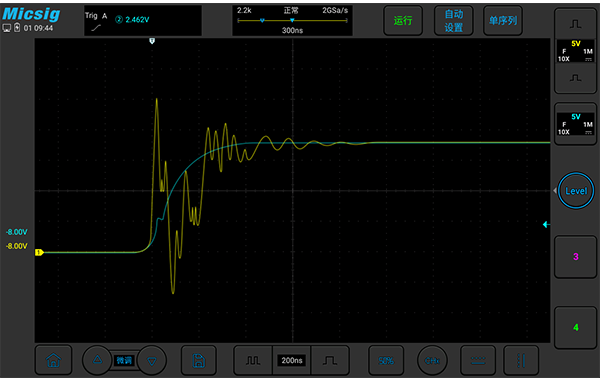Set trigger level to 50%
The height and width of the screenshot is (380, 600).
coord(386,360)
